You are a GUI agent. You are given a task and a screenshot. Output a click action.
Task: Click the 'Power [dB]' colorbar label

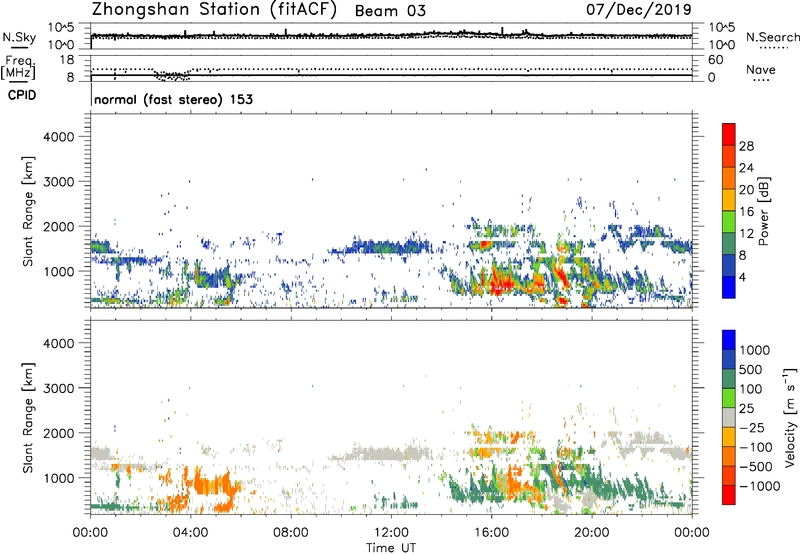click(x=764, y=211)
